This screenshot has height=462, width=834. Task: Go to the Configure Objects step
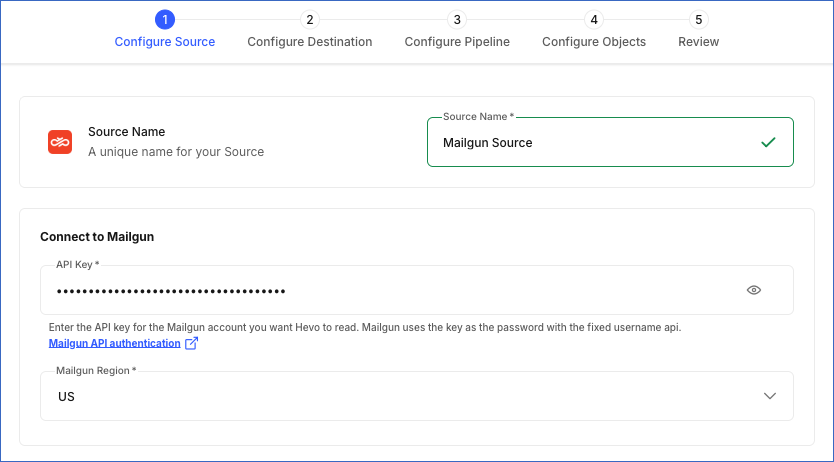pos(594,41)
